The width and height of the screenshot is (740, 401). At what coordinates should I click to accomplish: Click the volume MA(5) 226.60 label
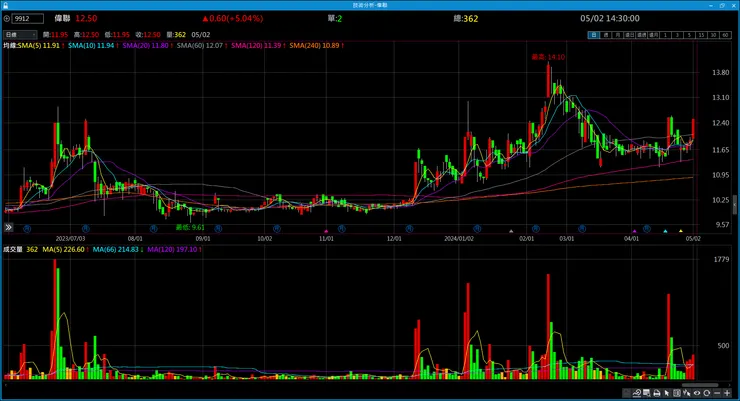[66, 249]
